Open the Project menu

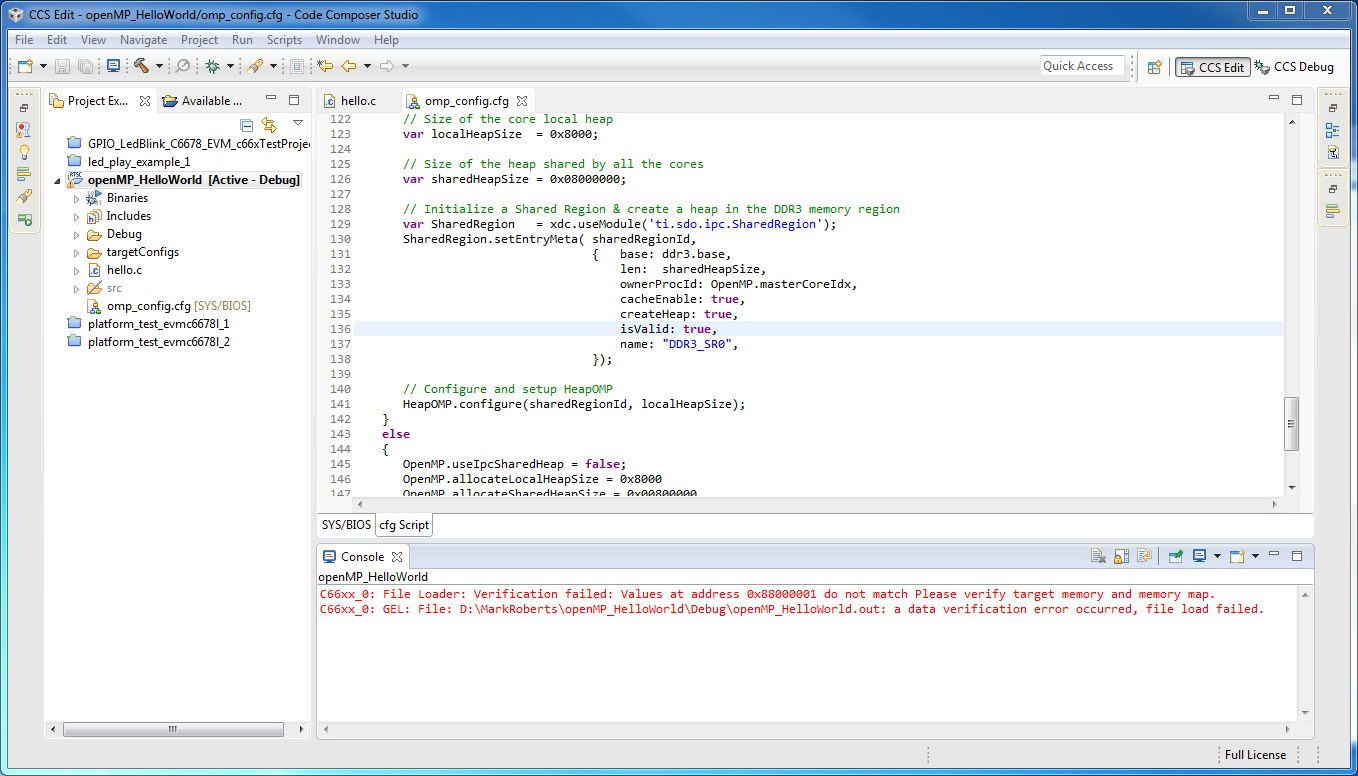199,40
